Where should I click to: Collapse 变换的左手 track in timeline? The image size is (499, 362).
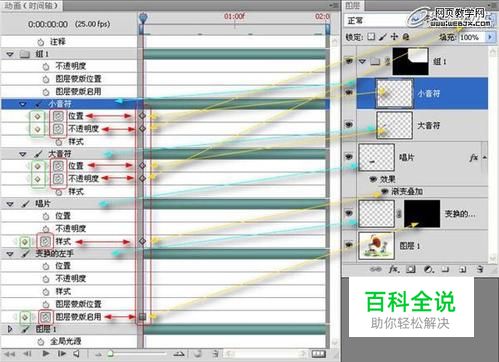(10, 254)
